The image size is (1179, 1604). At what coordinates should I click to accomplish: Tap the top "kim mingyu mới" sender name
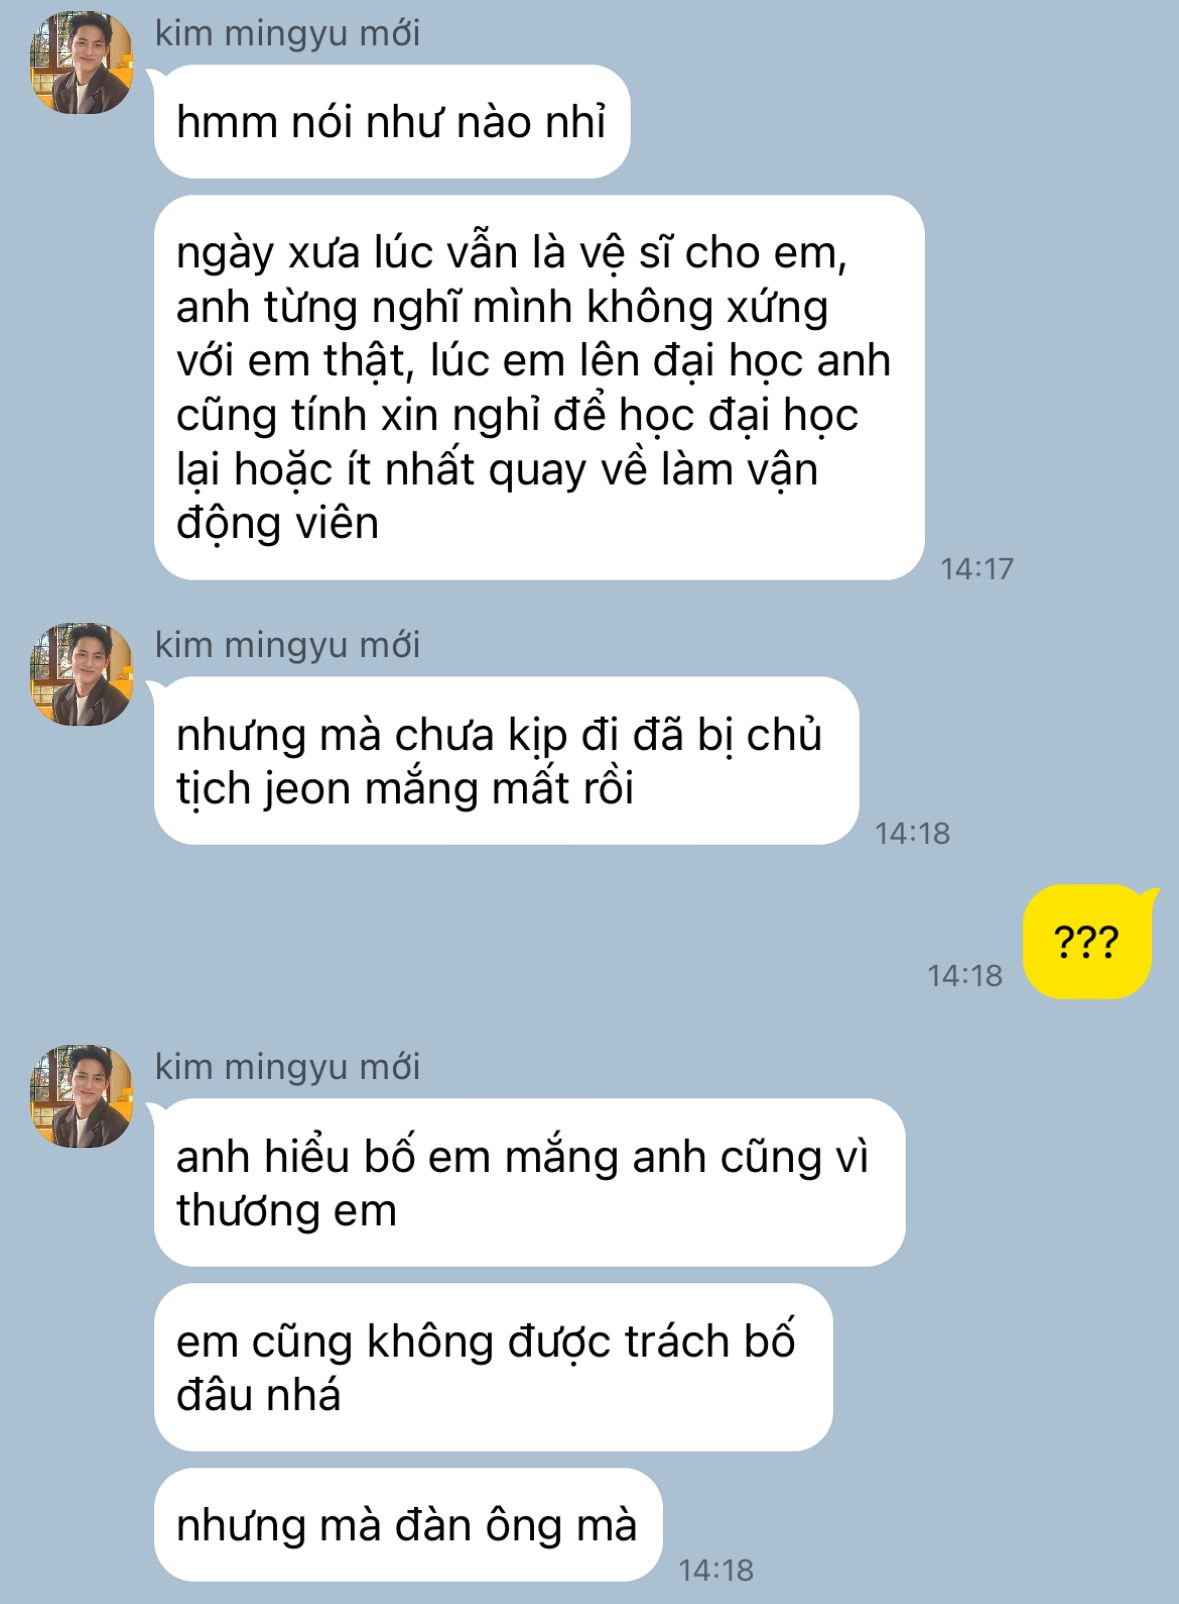(287, 33)
